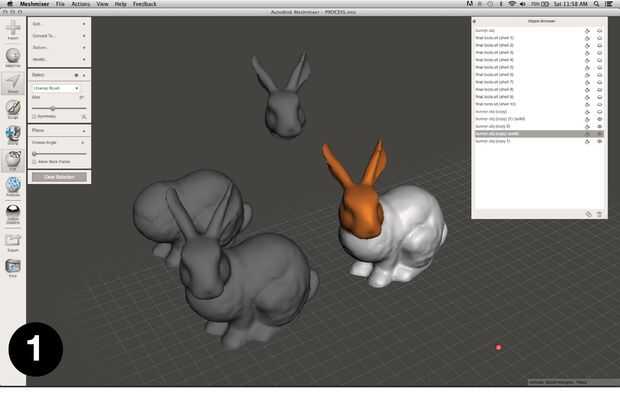Toggle visibility of shell 10 object
The image size is (620, 401).
(599, 104)
